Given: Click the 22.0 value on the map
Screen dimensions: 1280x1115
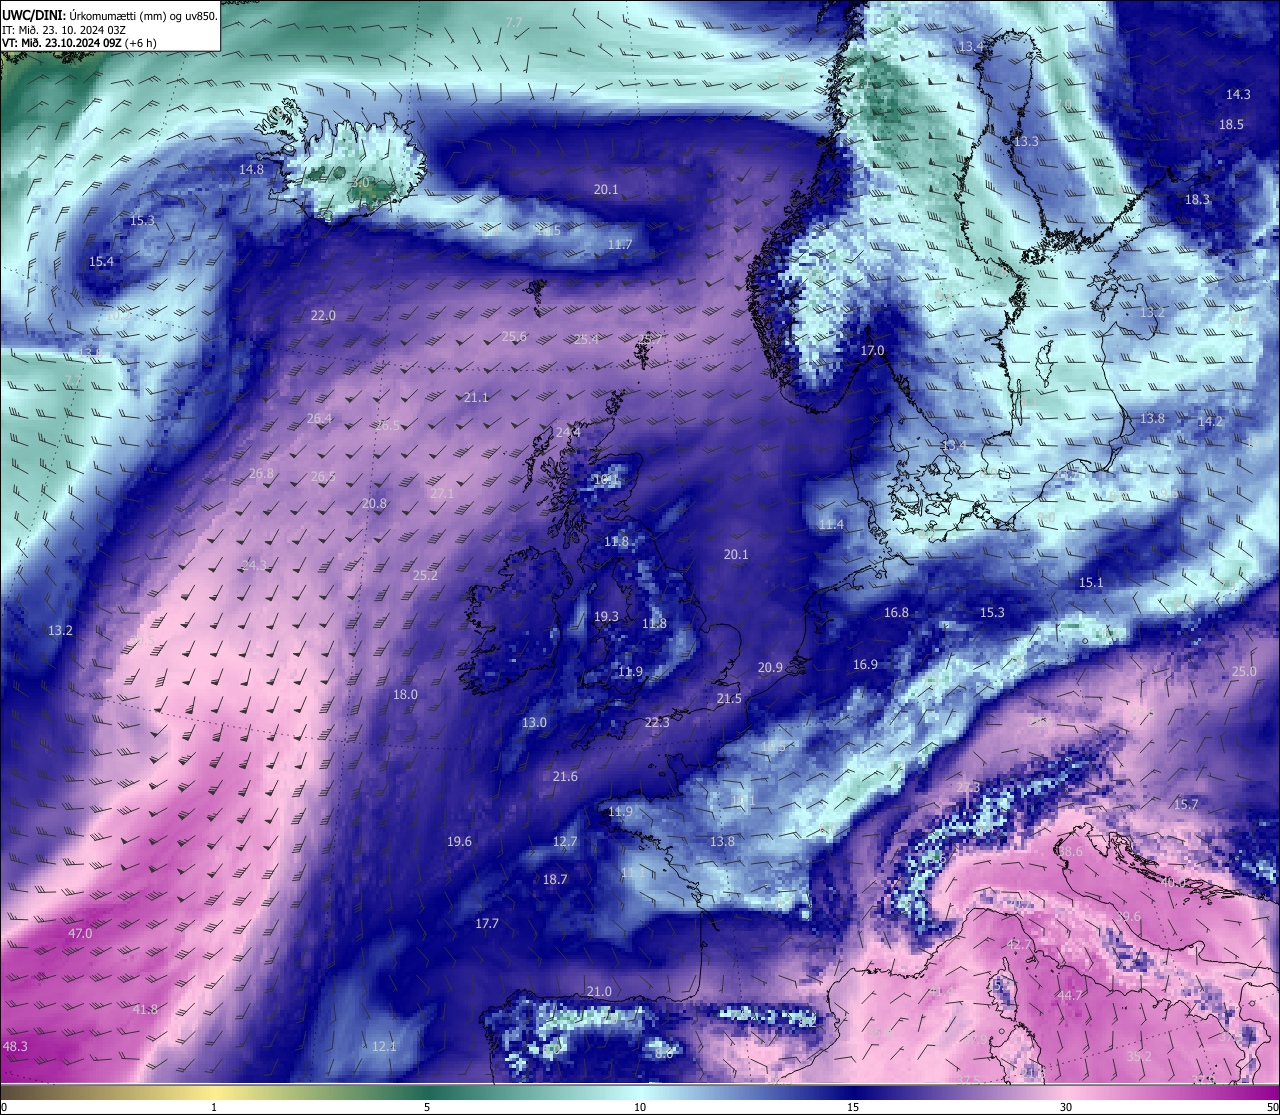Looking at the screenshot, I should point(323,315).
